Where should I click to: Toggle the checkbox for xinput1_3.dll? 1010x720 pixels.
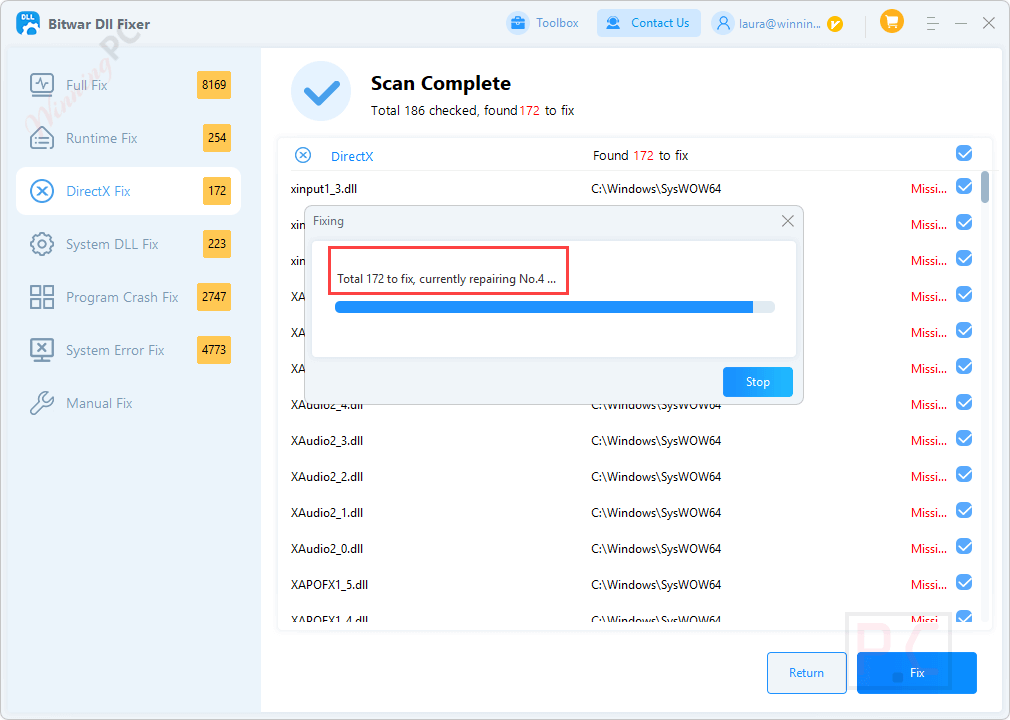(x=963, y=187)
